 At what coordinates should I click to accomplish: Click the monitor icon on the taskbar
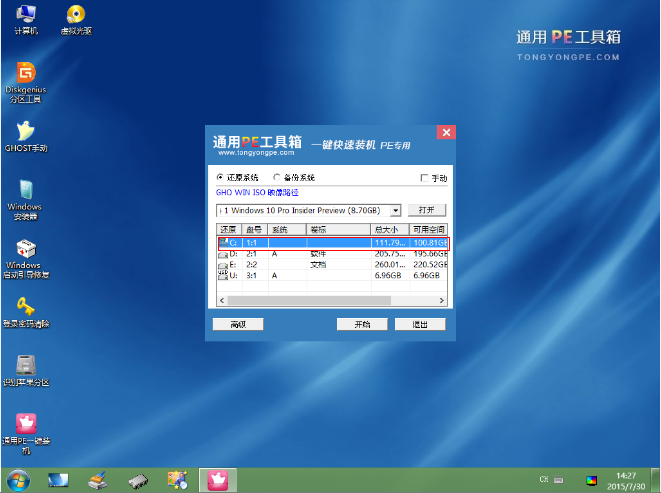tap(58, 480)
